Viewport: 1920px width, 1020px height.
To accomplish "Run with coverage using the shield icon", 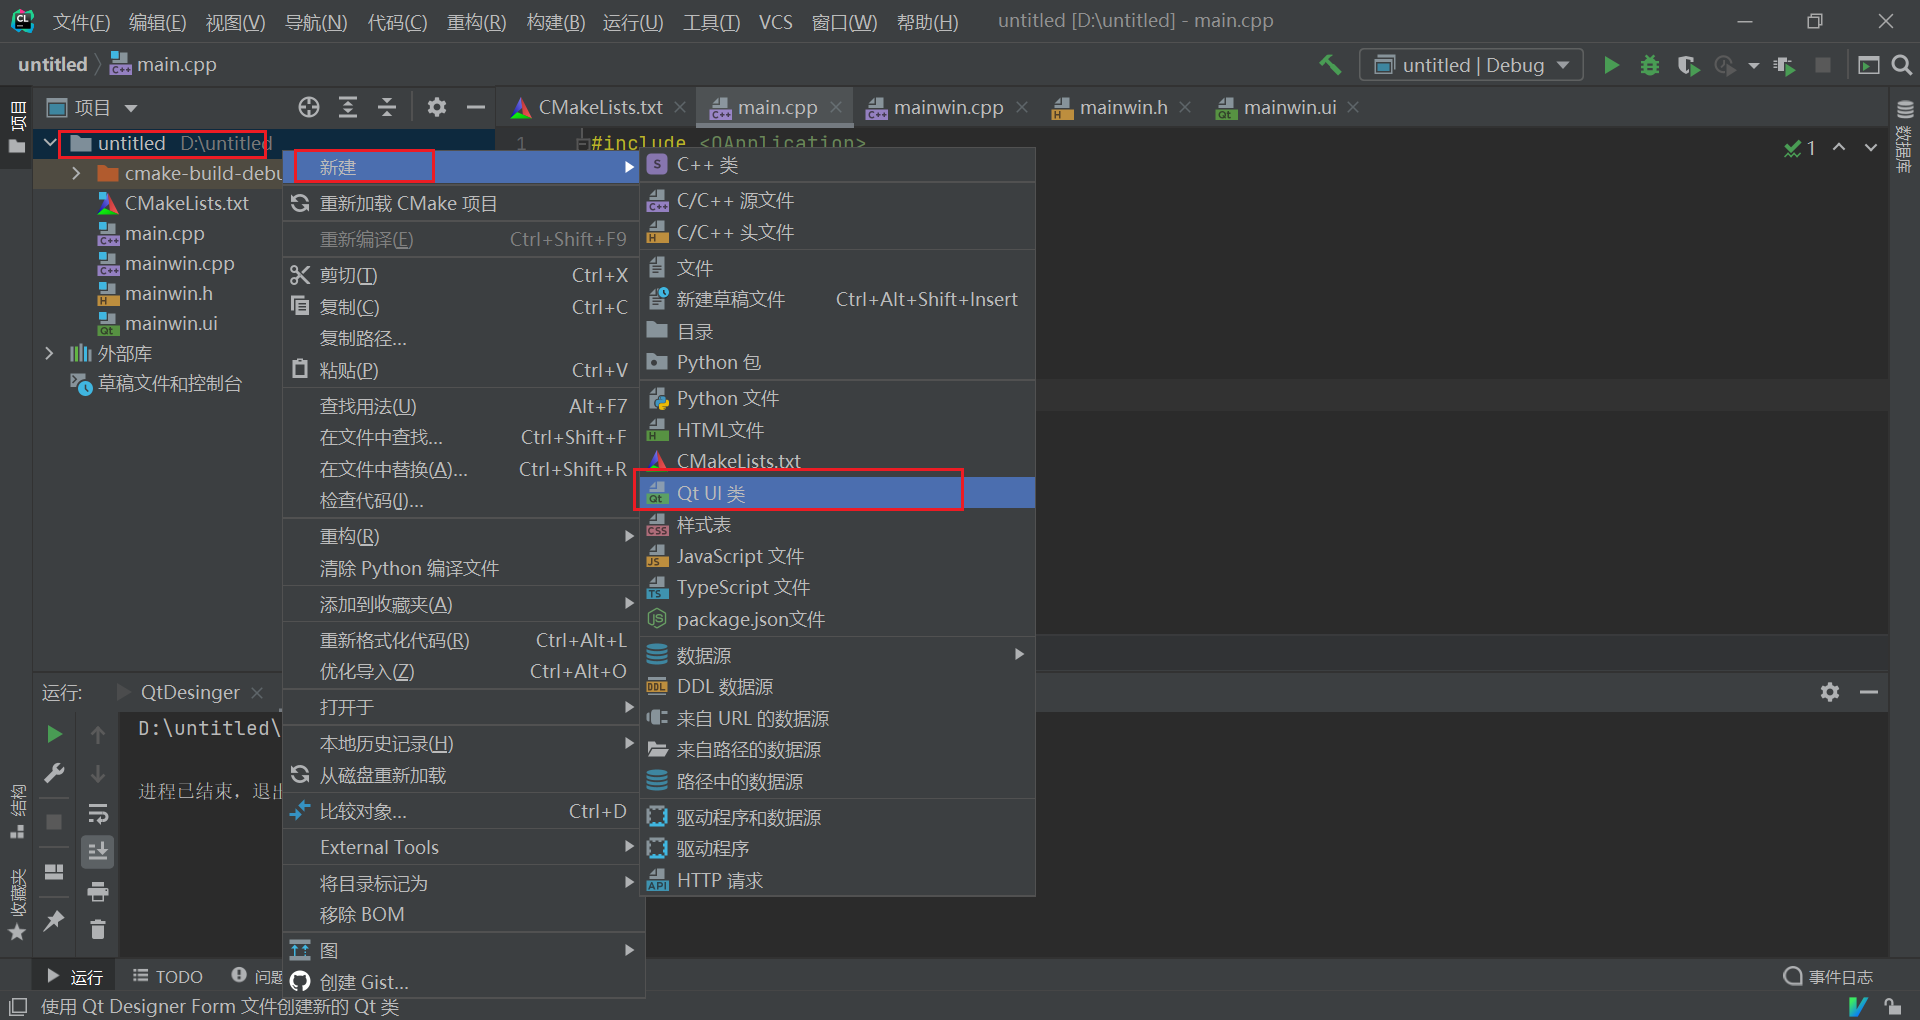I will click(1689, 65).
